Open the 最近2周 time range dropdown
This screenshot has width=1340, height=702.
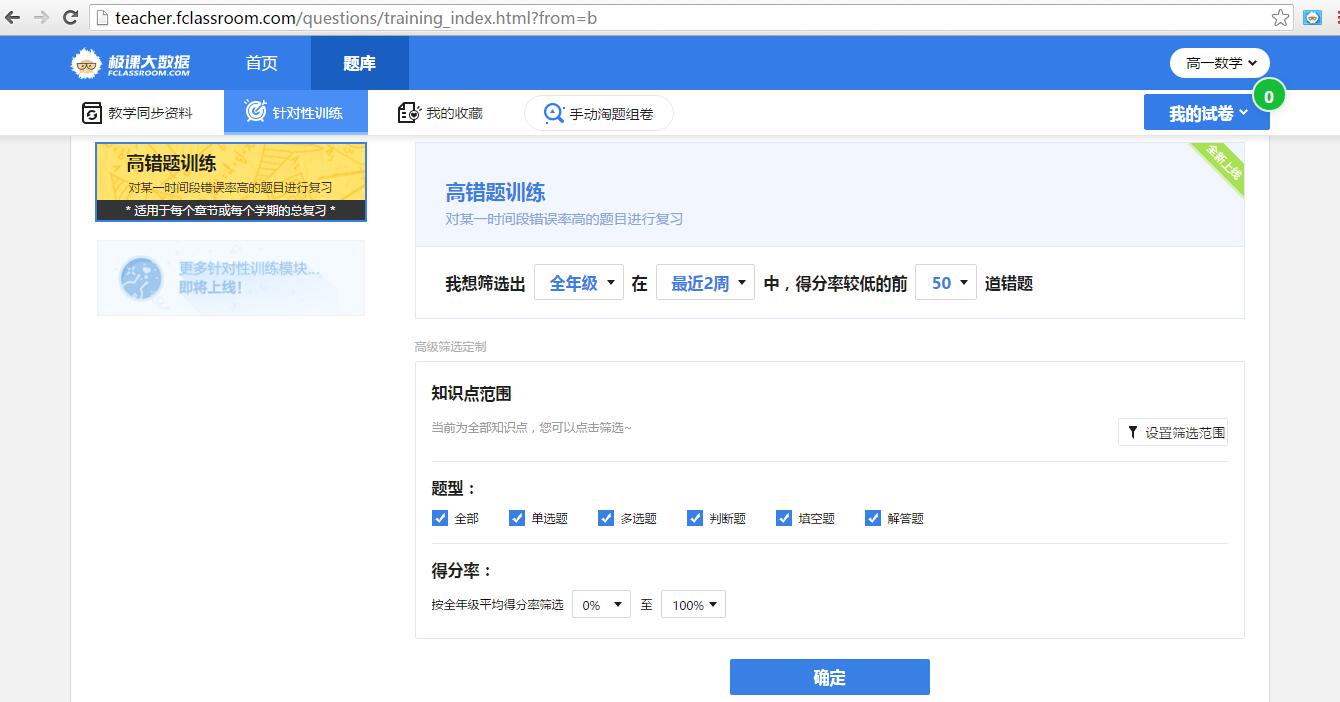pos(705,283)
